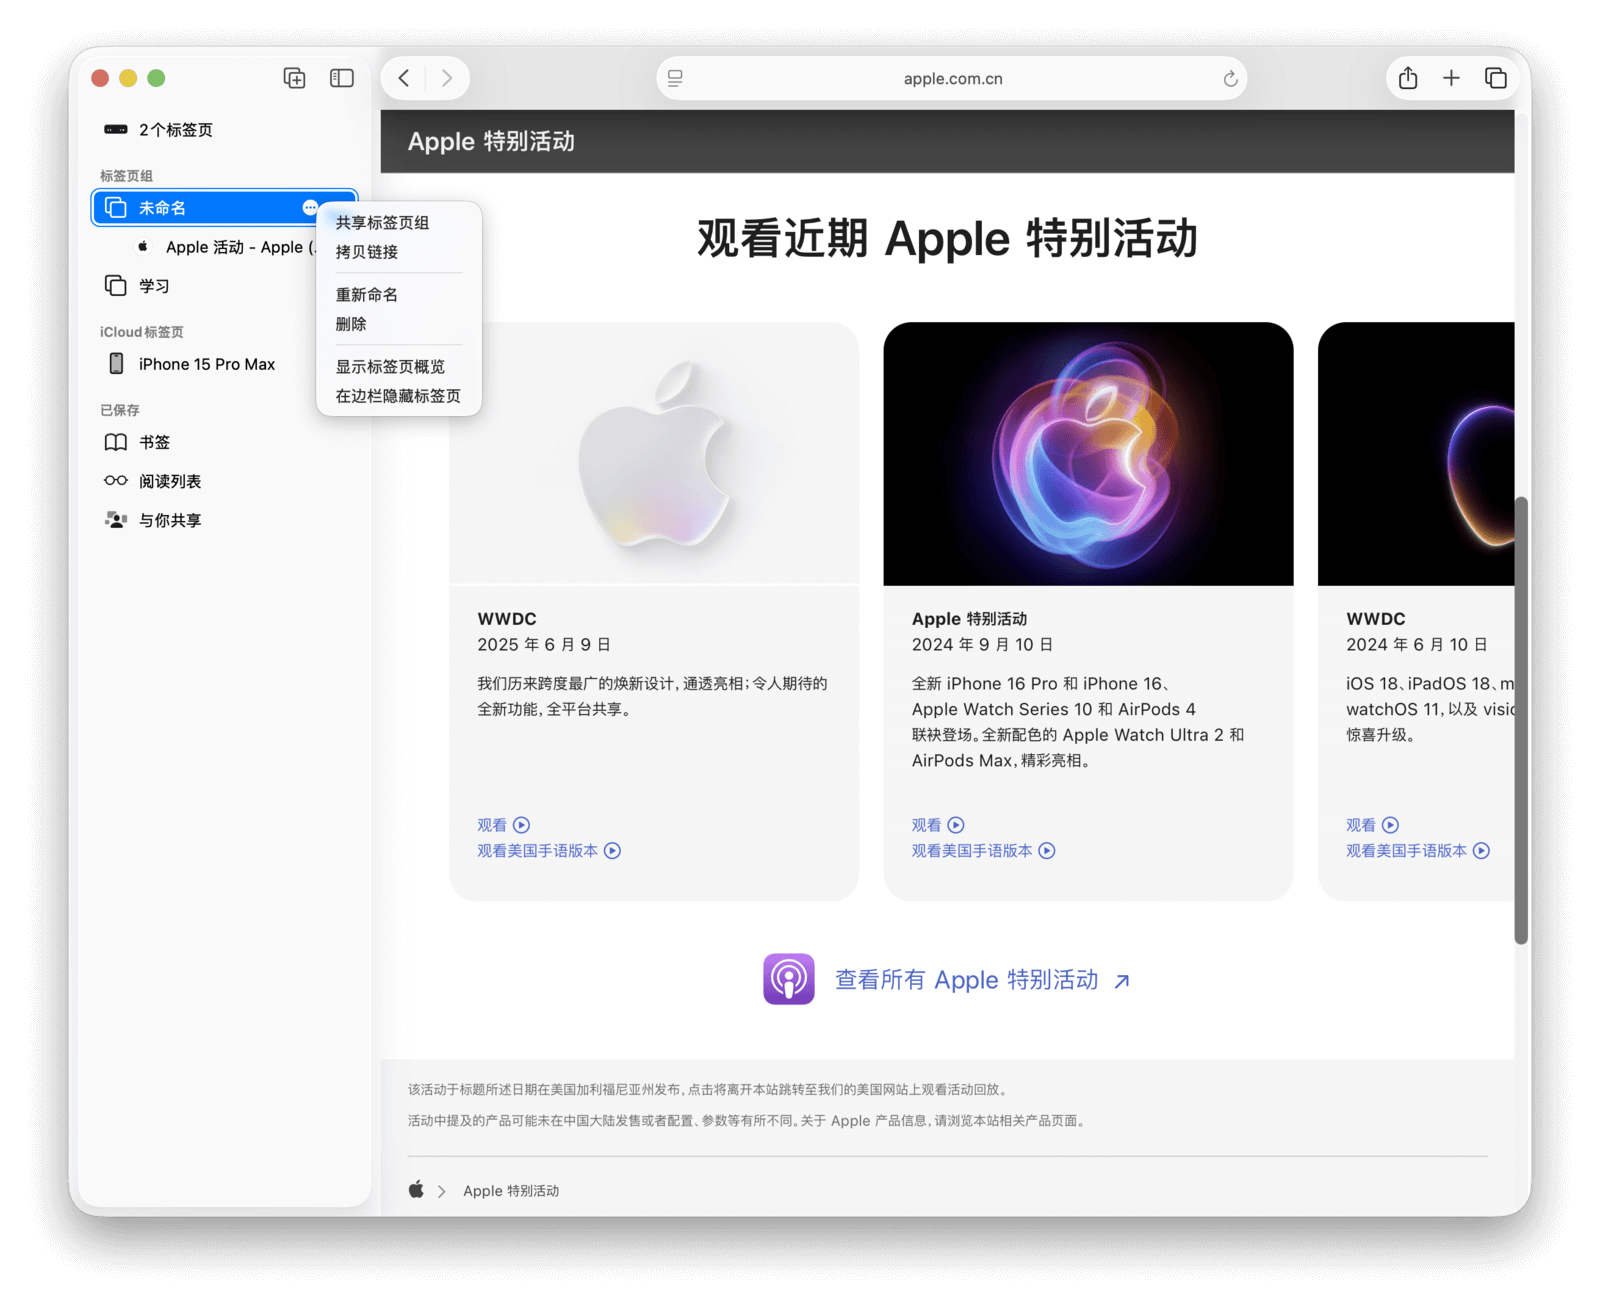
Task: Click 查看所有 Apple 特别活动 link
Action: point(966,980)
